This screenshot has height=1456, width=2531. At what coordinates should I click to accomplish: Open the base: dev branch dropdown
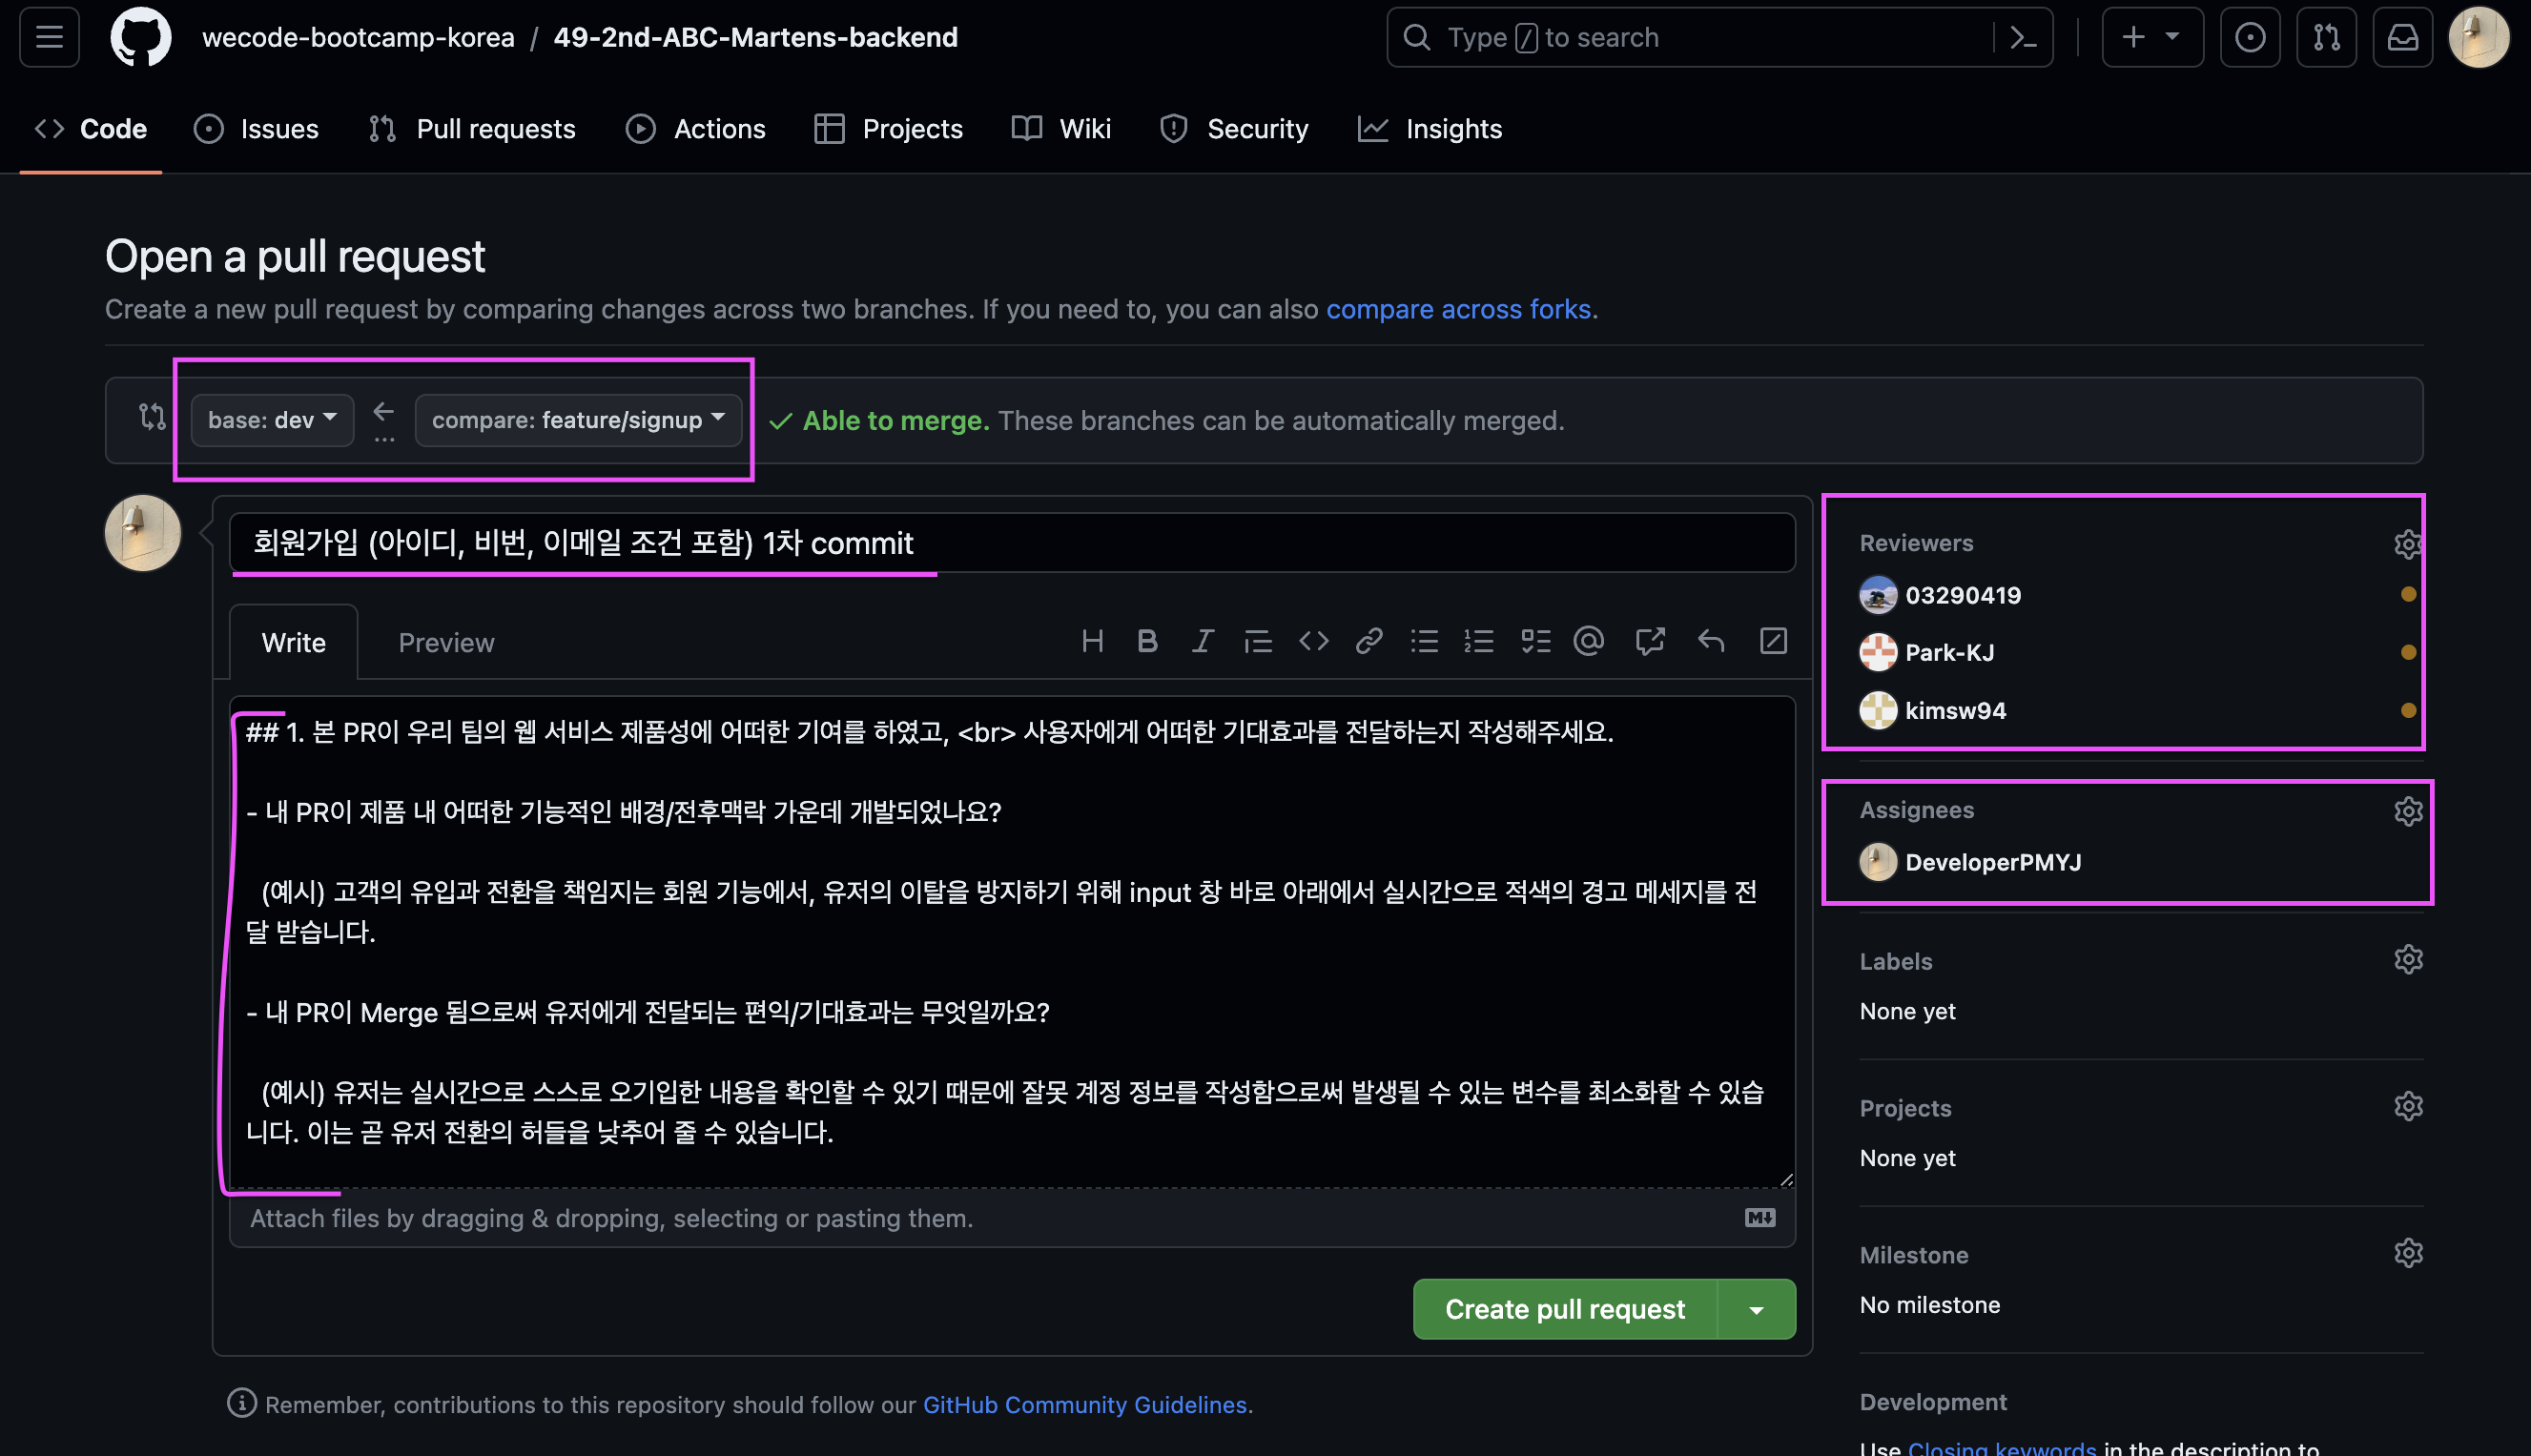point(272,420)
